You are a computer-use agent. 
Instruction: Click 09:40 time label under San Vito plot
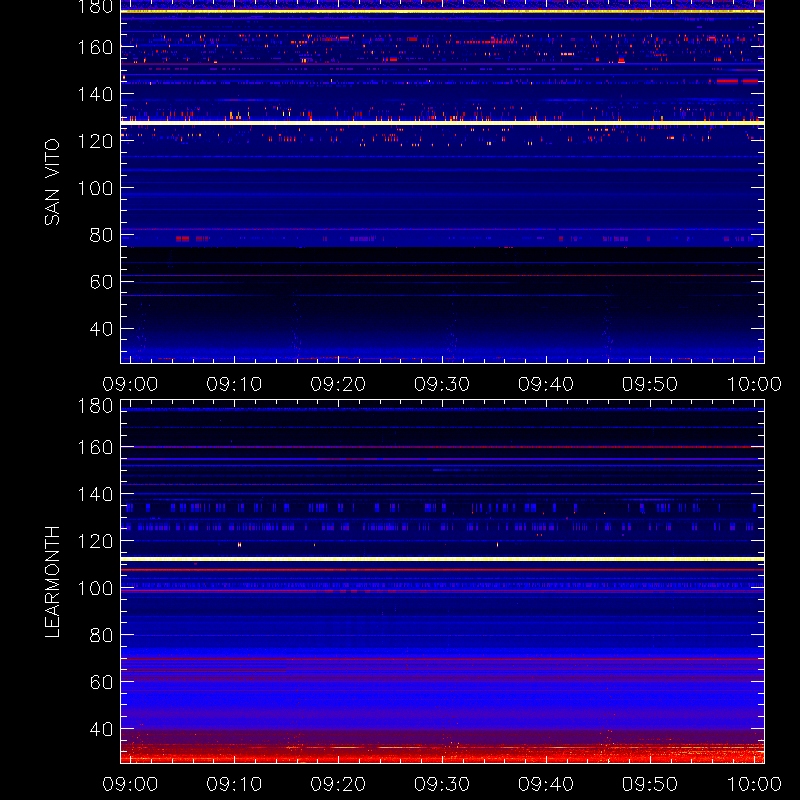pyautogui.click(x=546, y=384)
